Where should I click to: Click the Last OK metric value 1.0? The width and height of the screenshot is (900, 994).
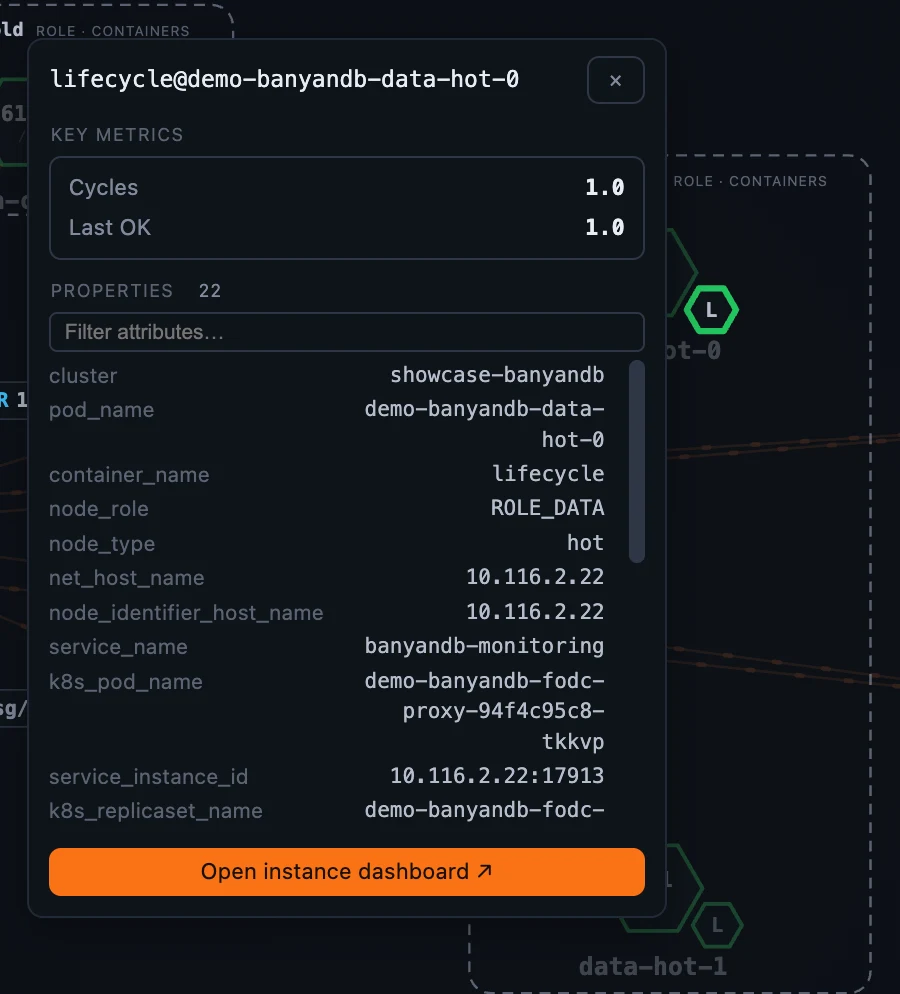[x=605, y=228]
